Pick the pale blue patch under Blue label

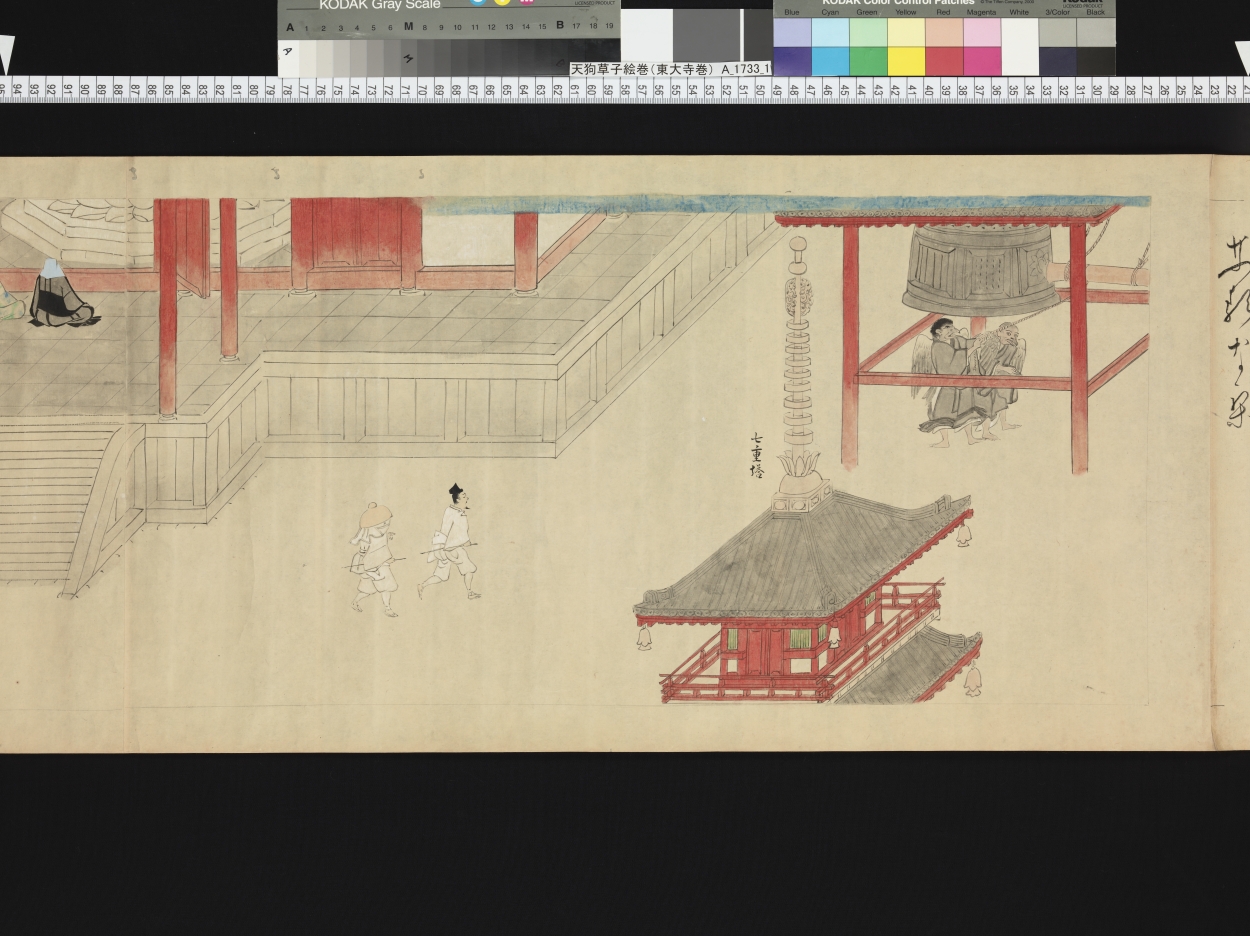click(x=792, y=33)
